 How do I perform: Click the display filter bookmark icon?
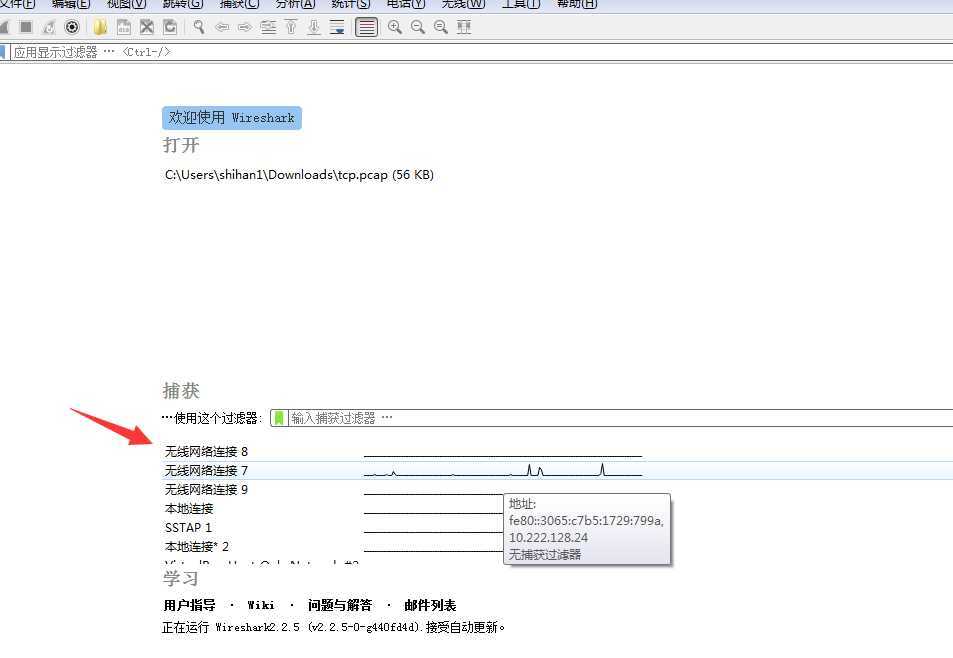pyautogui.click(x=2, y=52)
